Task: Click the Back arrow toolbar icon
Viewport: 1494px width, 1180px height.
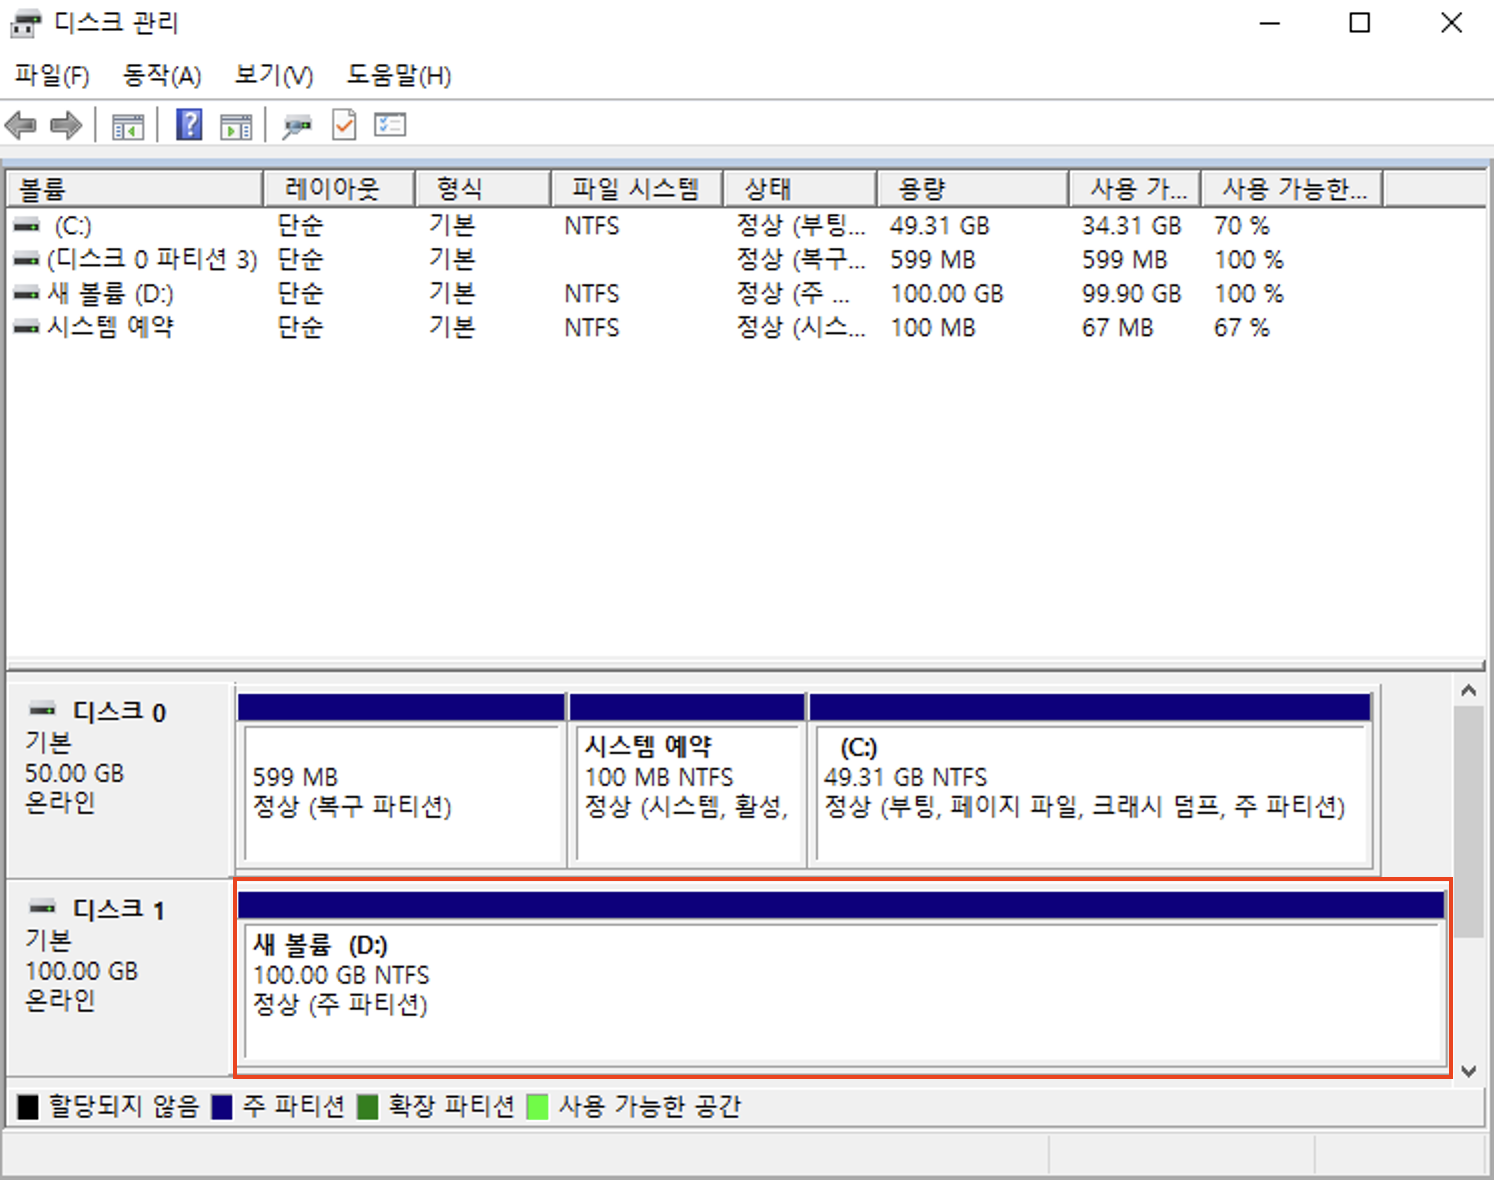Action: tap(21, 126)
